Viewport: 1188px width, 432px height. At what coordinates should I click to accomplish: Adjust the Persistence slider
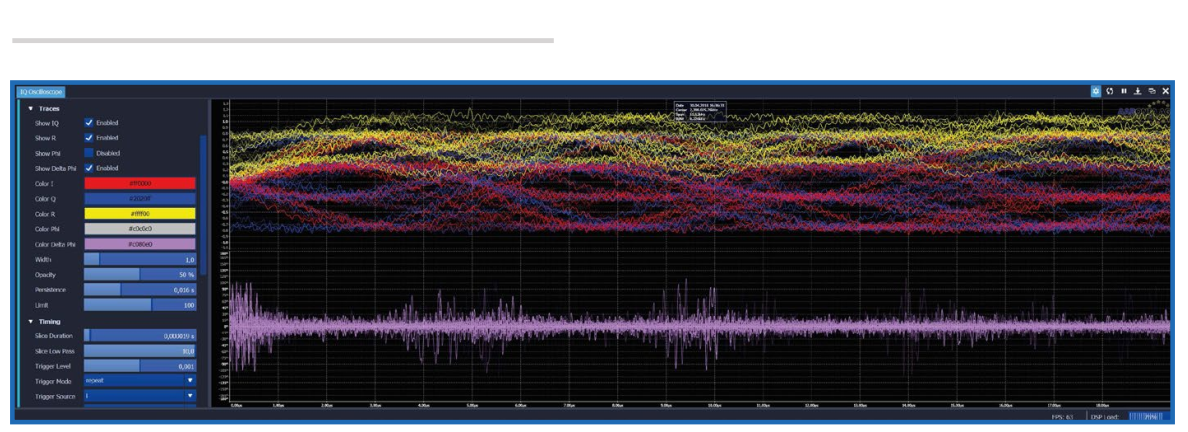click(x=139, y=290)
